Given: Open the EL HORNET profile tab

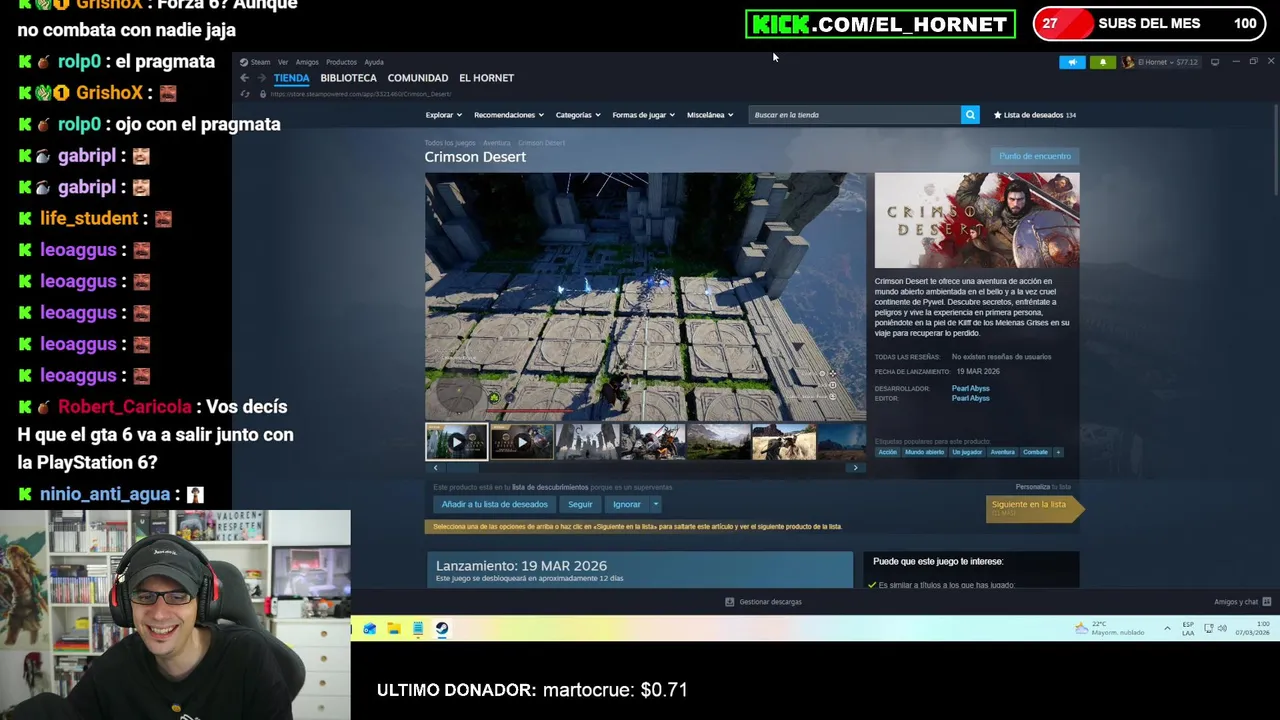Looking at the screenshot, I should 486,78.
